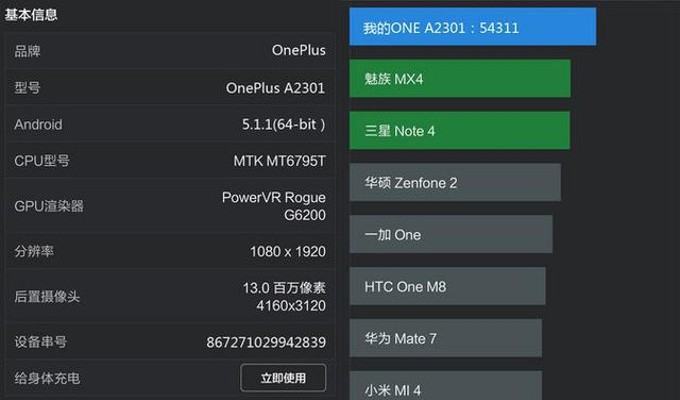Choose the HTC One M8 ranking bar
Image resolution: width=680 pixels, height=400 pixels.
pyautogui.click(x=447, y=287)
